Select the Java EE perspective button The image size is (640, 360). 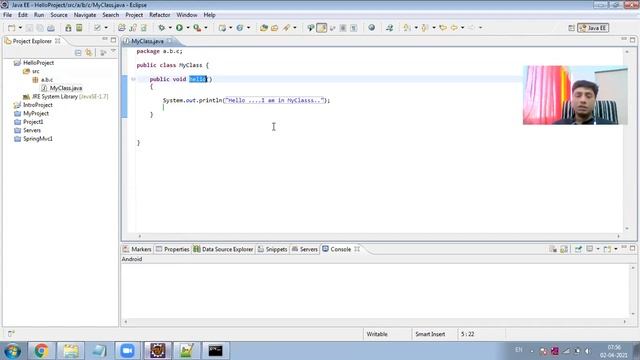tap(593, 28)
